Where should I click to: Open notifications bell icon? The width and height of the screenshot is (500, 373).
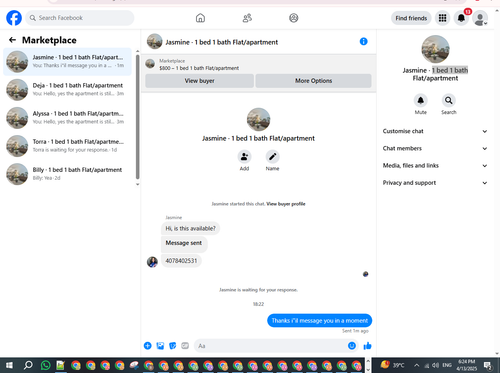click(x=461, y=18)
